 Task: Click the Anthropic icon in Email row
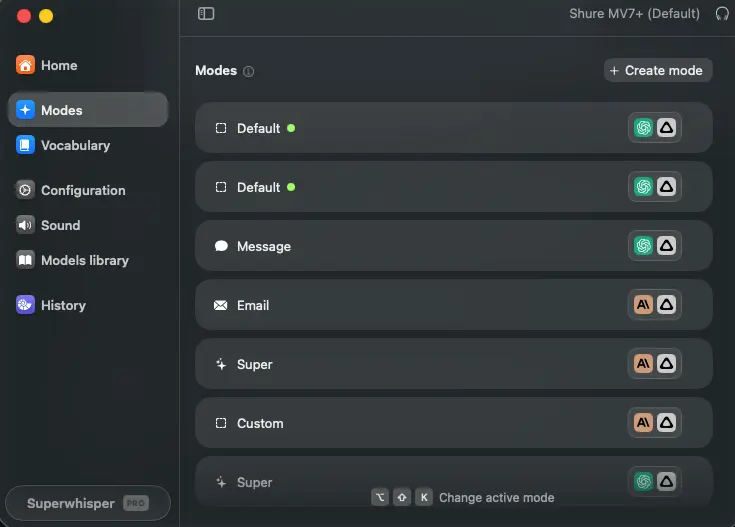[643, 305]
